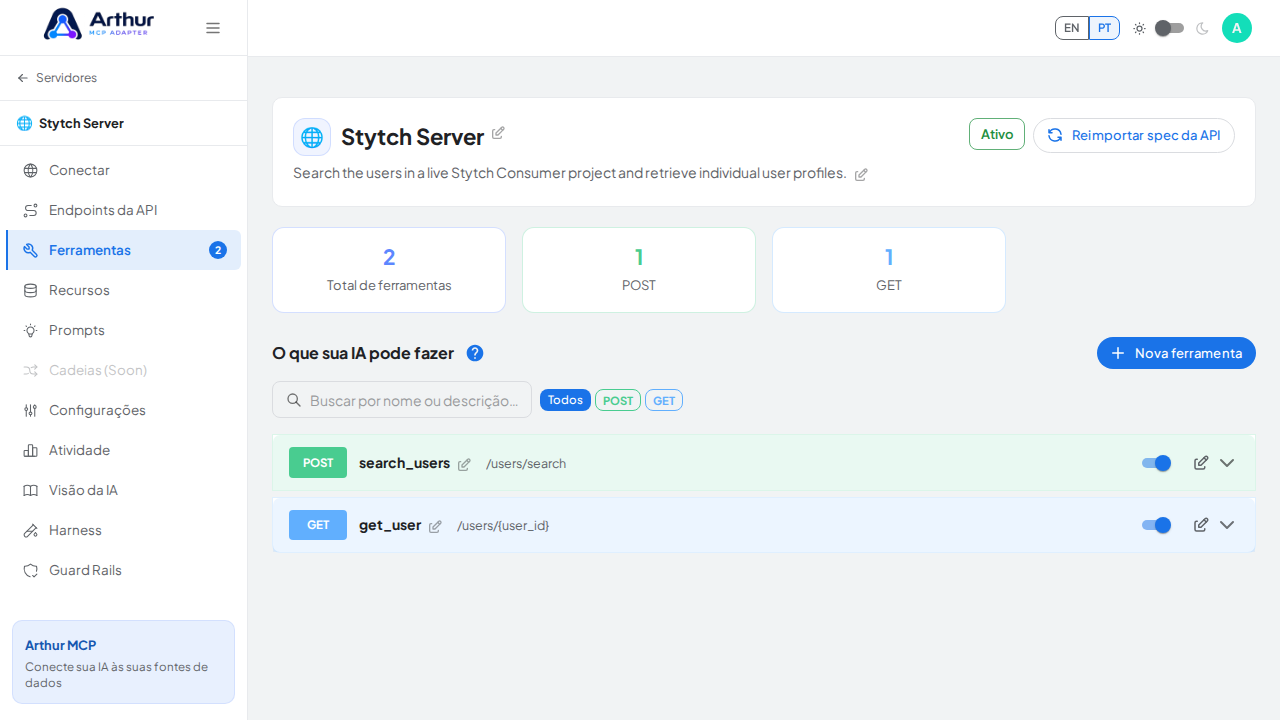
Task: Expand the get_user tool row
Action: (x=1227, y=525)
